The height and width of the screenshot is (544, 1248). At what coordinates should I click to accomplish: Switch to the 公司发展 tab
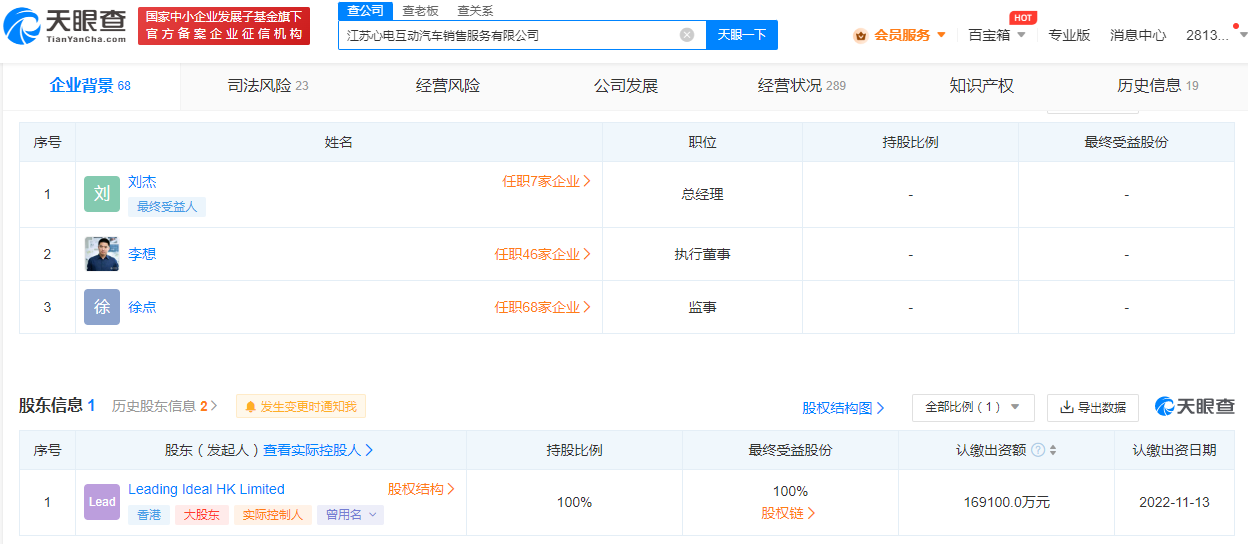(x=626, y=86)
